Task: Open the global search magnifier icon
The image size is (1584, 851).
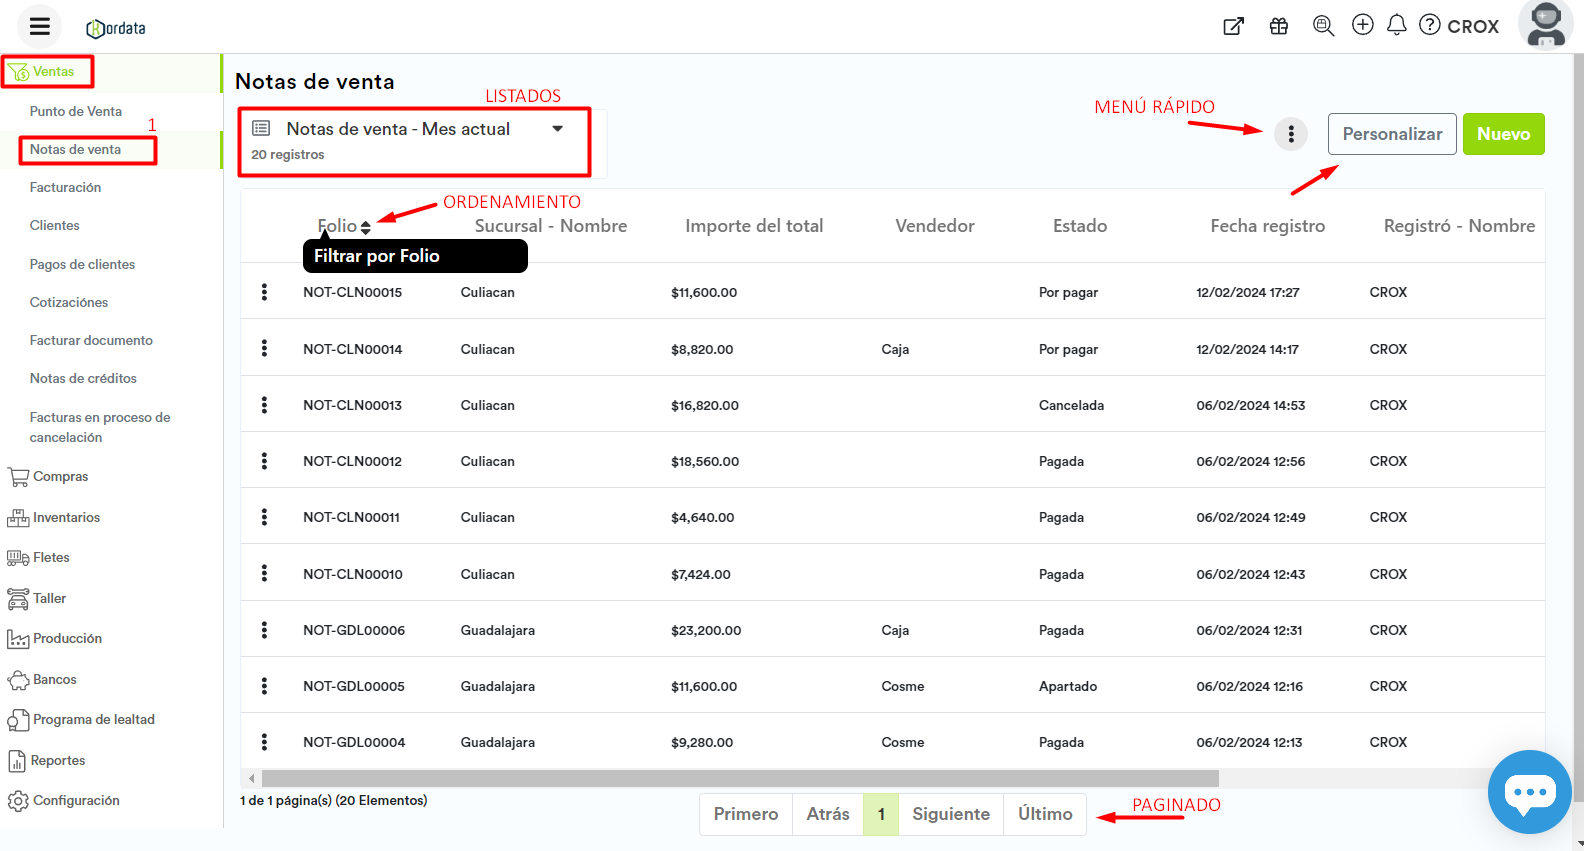Action: (1323, 26)
